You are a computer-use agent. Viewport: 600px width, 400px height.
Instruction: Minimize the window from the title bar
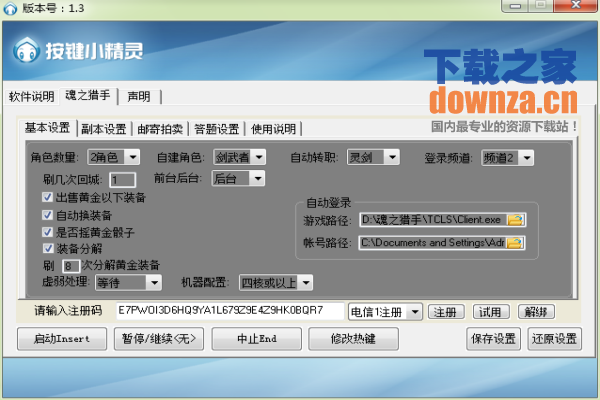(x=515, y=6)
